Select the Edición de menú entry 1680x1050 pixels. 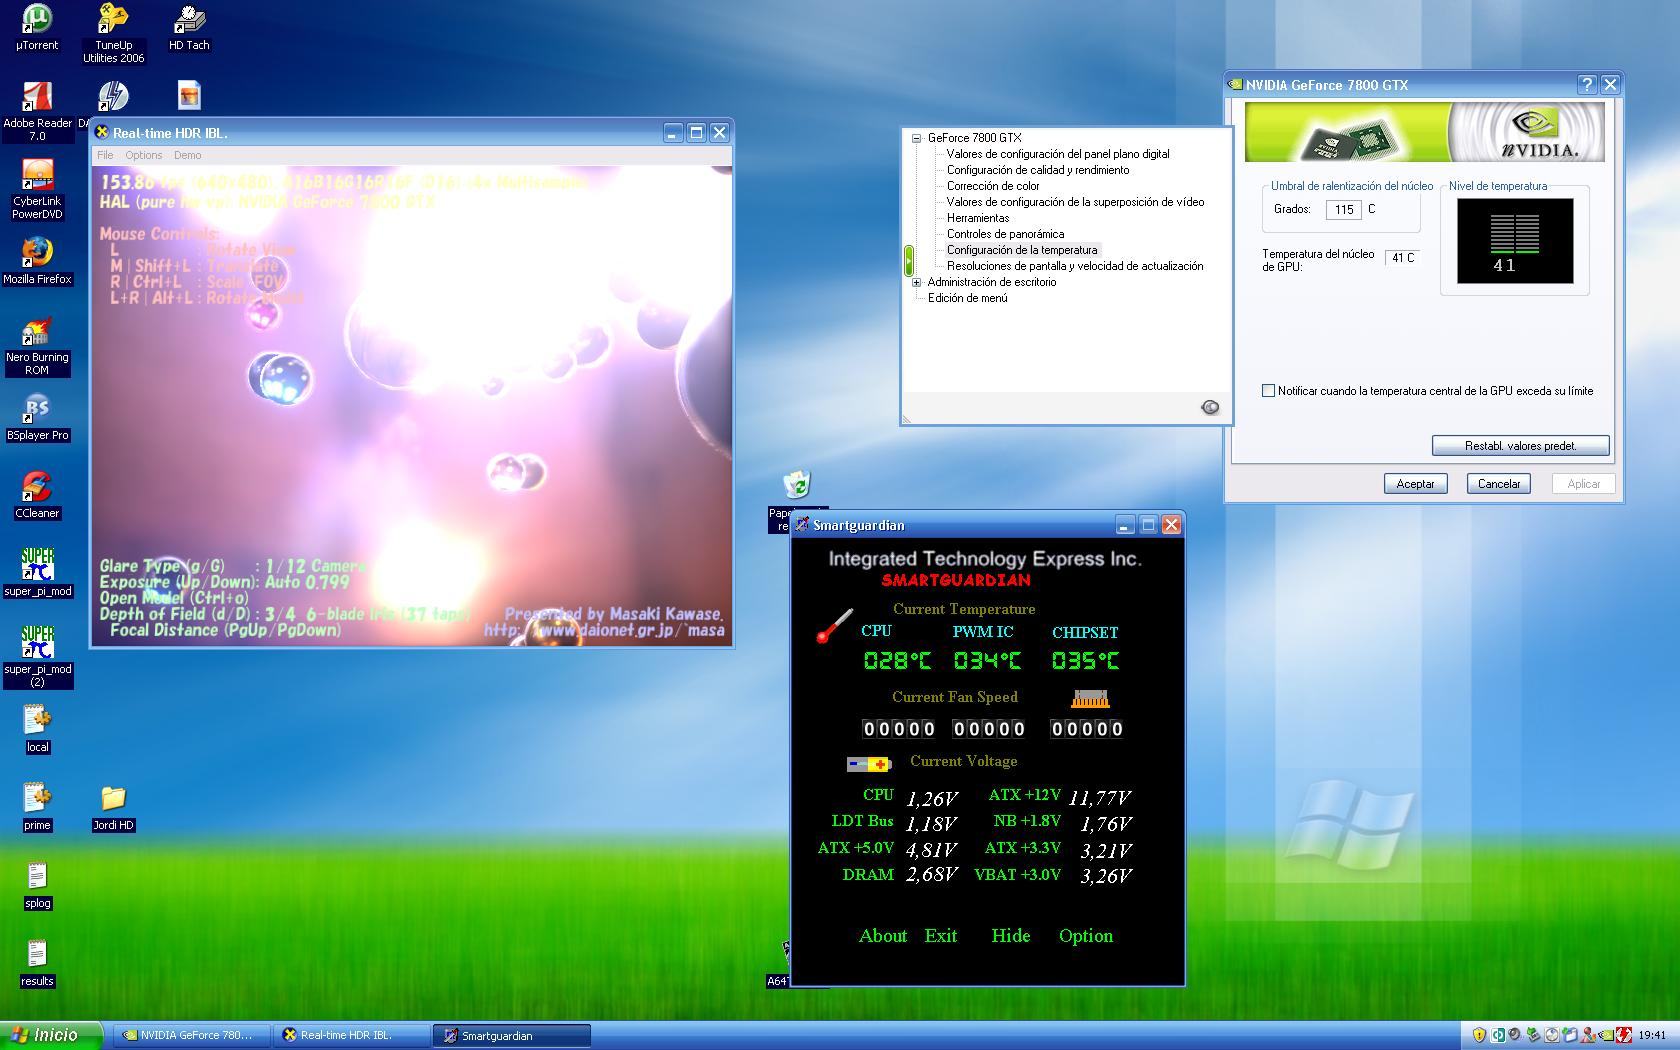967,298
